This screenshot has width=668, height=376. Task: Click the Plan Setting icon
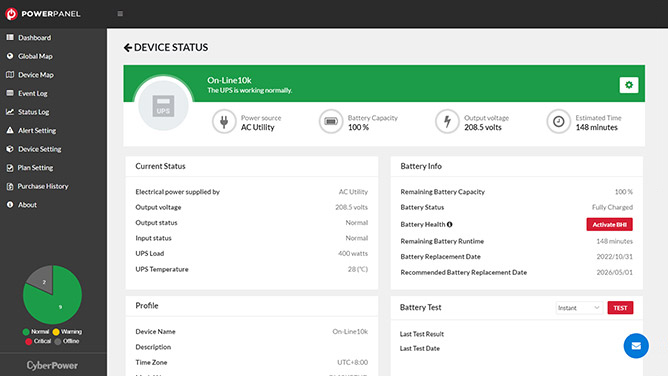10,168
